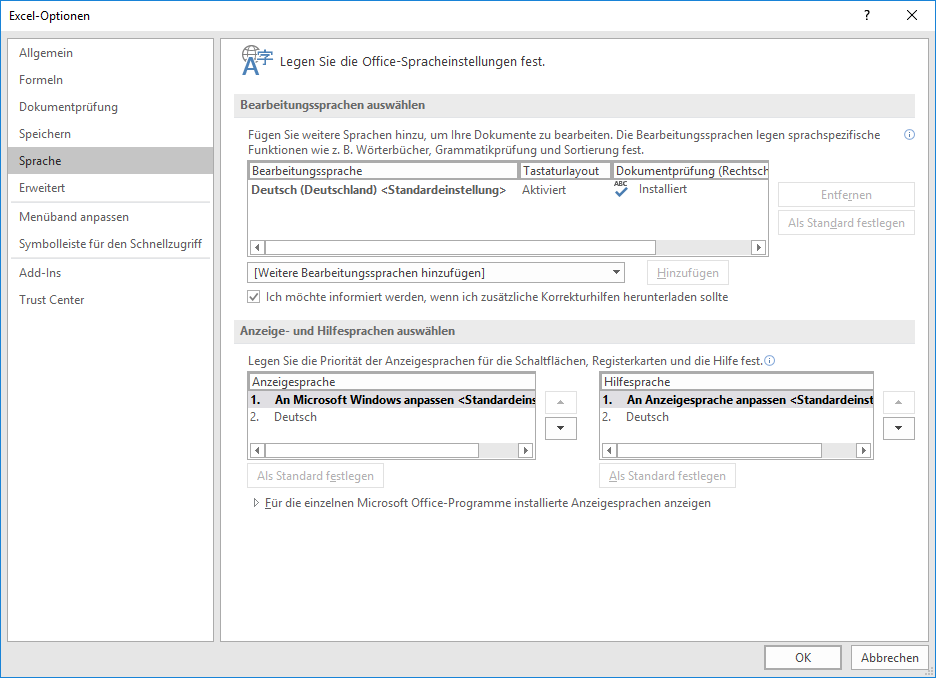Click the Office language settings icon
936x678 pixels.
[x=257, y=60]
